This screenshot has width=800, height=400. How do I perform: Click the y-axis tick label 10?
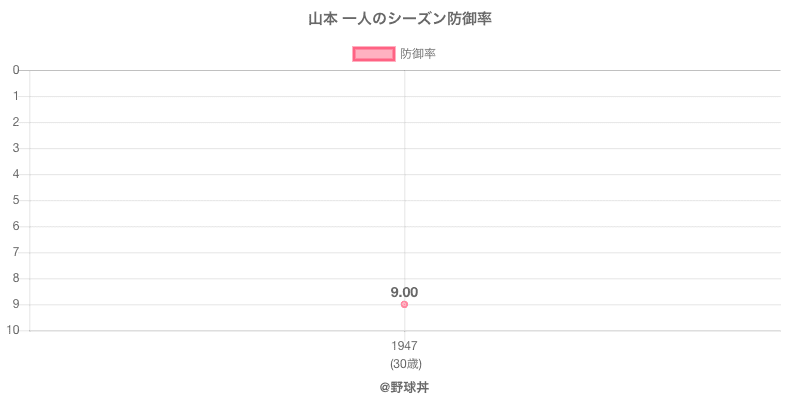point(14,330)
